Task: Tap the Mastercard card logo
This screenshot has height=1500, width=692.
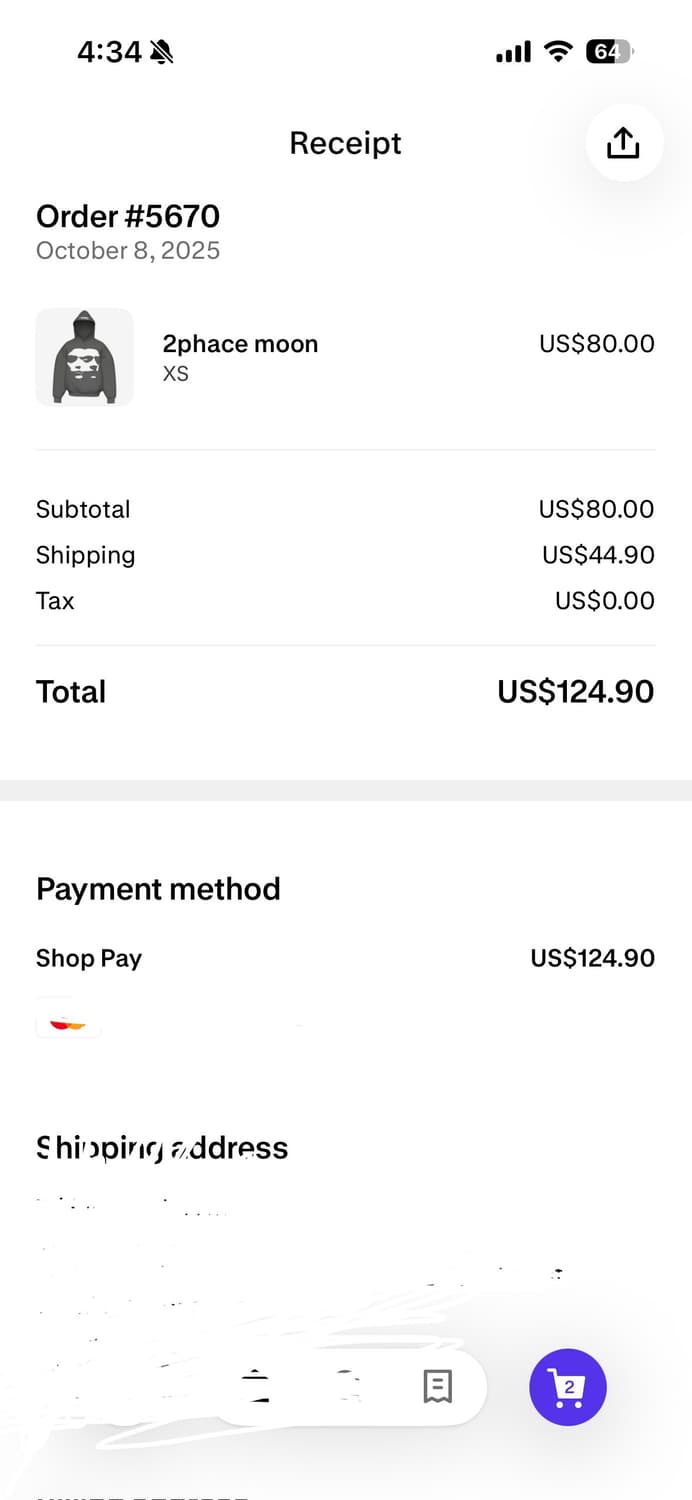Action: coord(68,1021)
